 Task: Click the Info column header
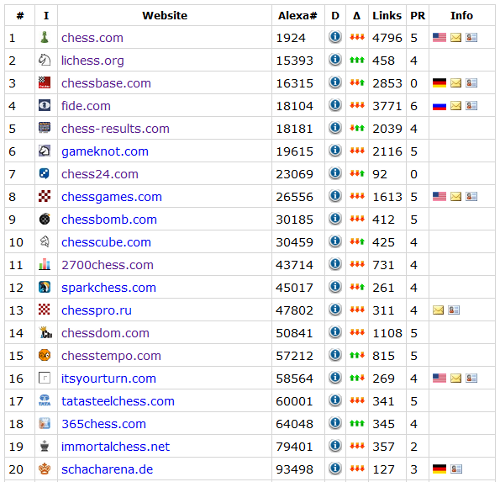click(462, 15)
